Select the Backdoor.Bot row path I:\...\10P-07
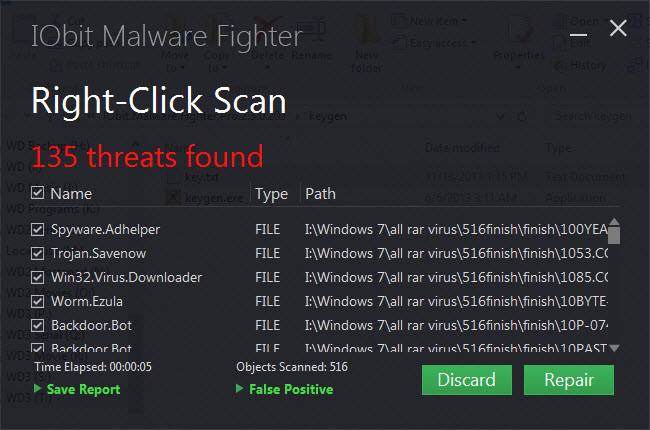The image size is (650, 430). 456,325
